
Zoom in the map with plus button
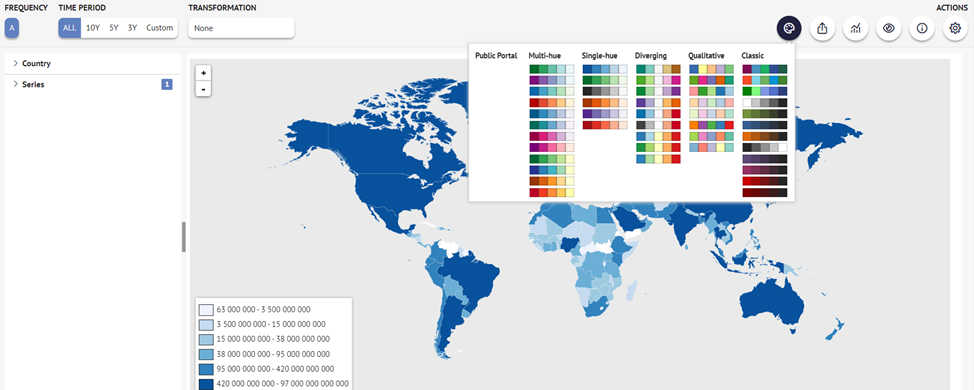tap(203, 73)
